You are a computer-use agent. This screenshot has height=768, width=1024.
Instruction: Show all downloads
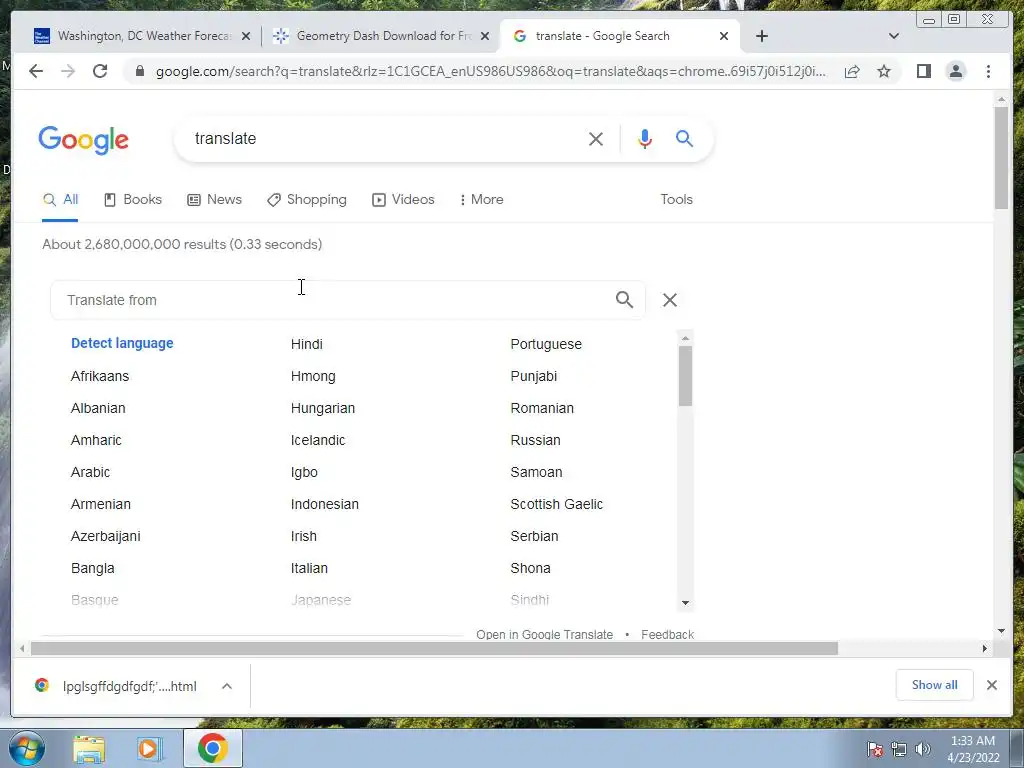click(x=935, y=685)
